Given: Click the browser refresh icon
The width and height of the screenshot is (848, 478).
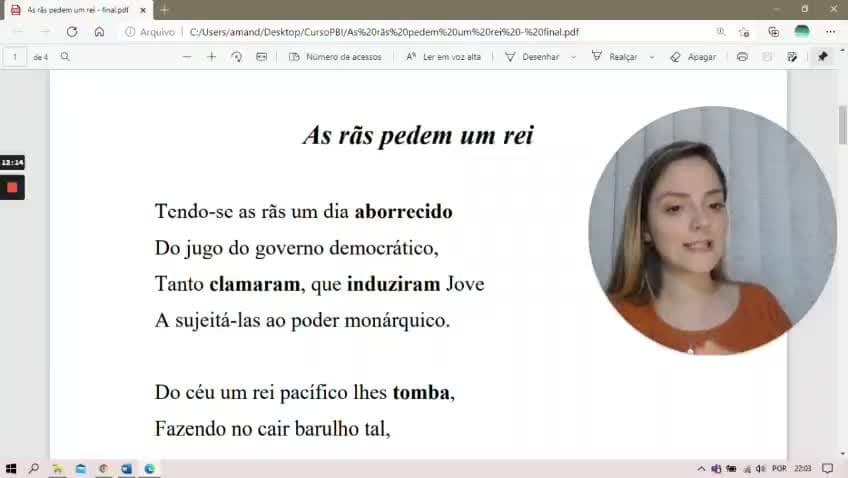Looking at the screenshot, I should tap(72, 32).
